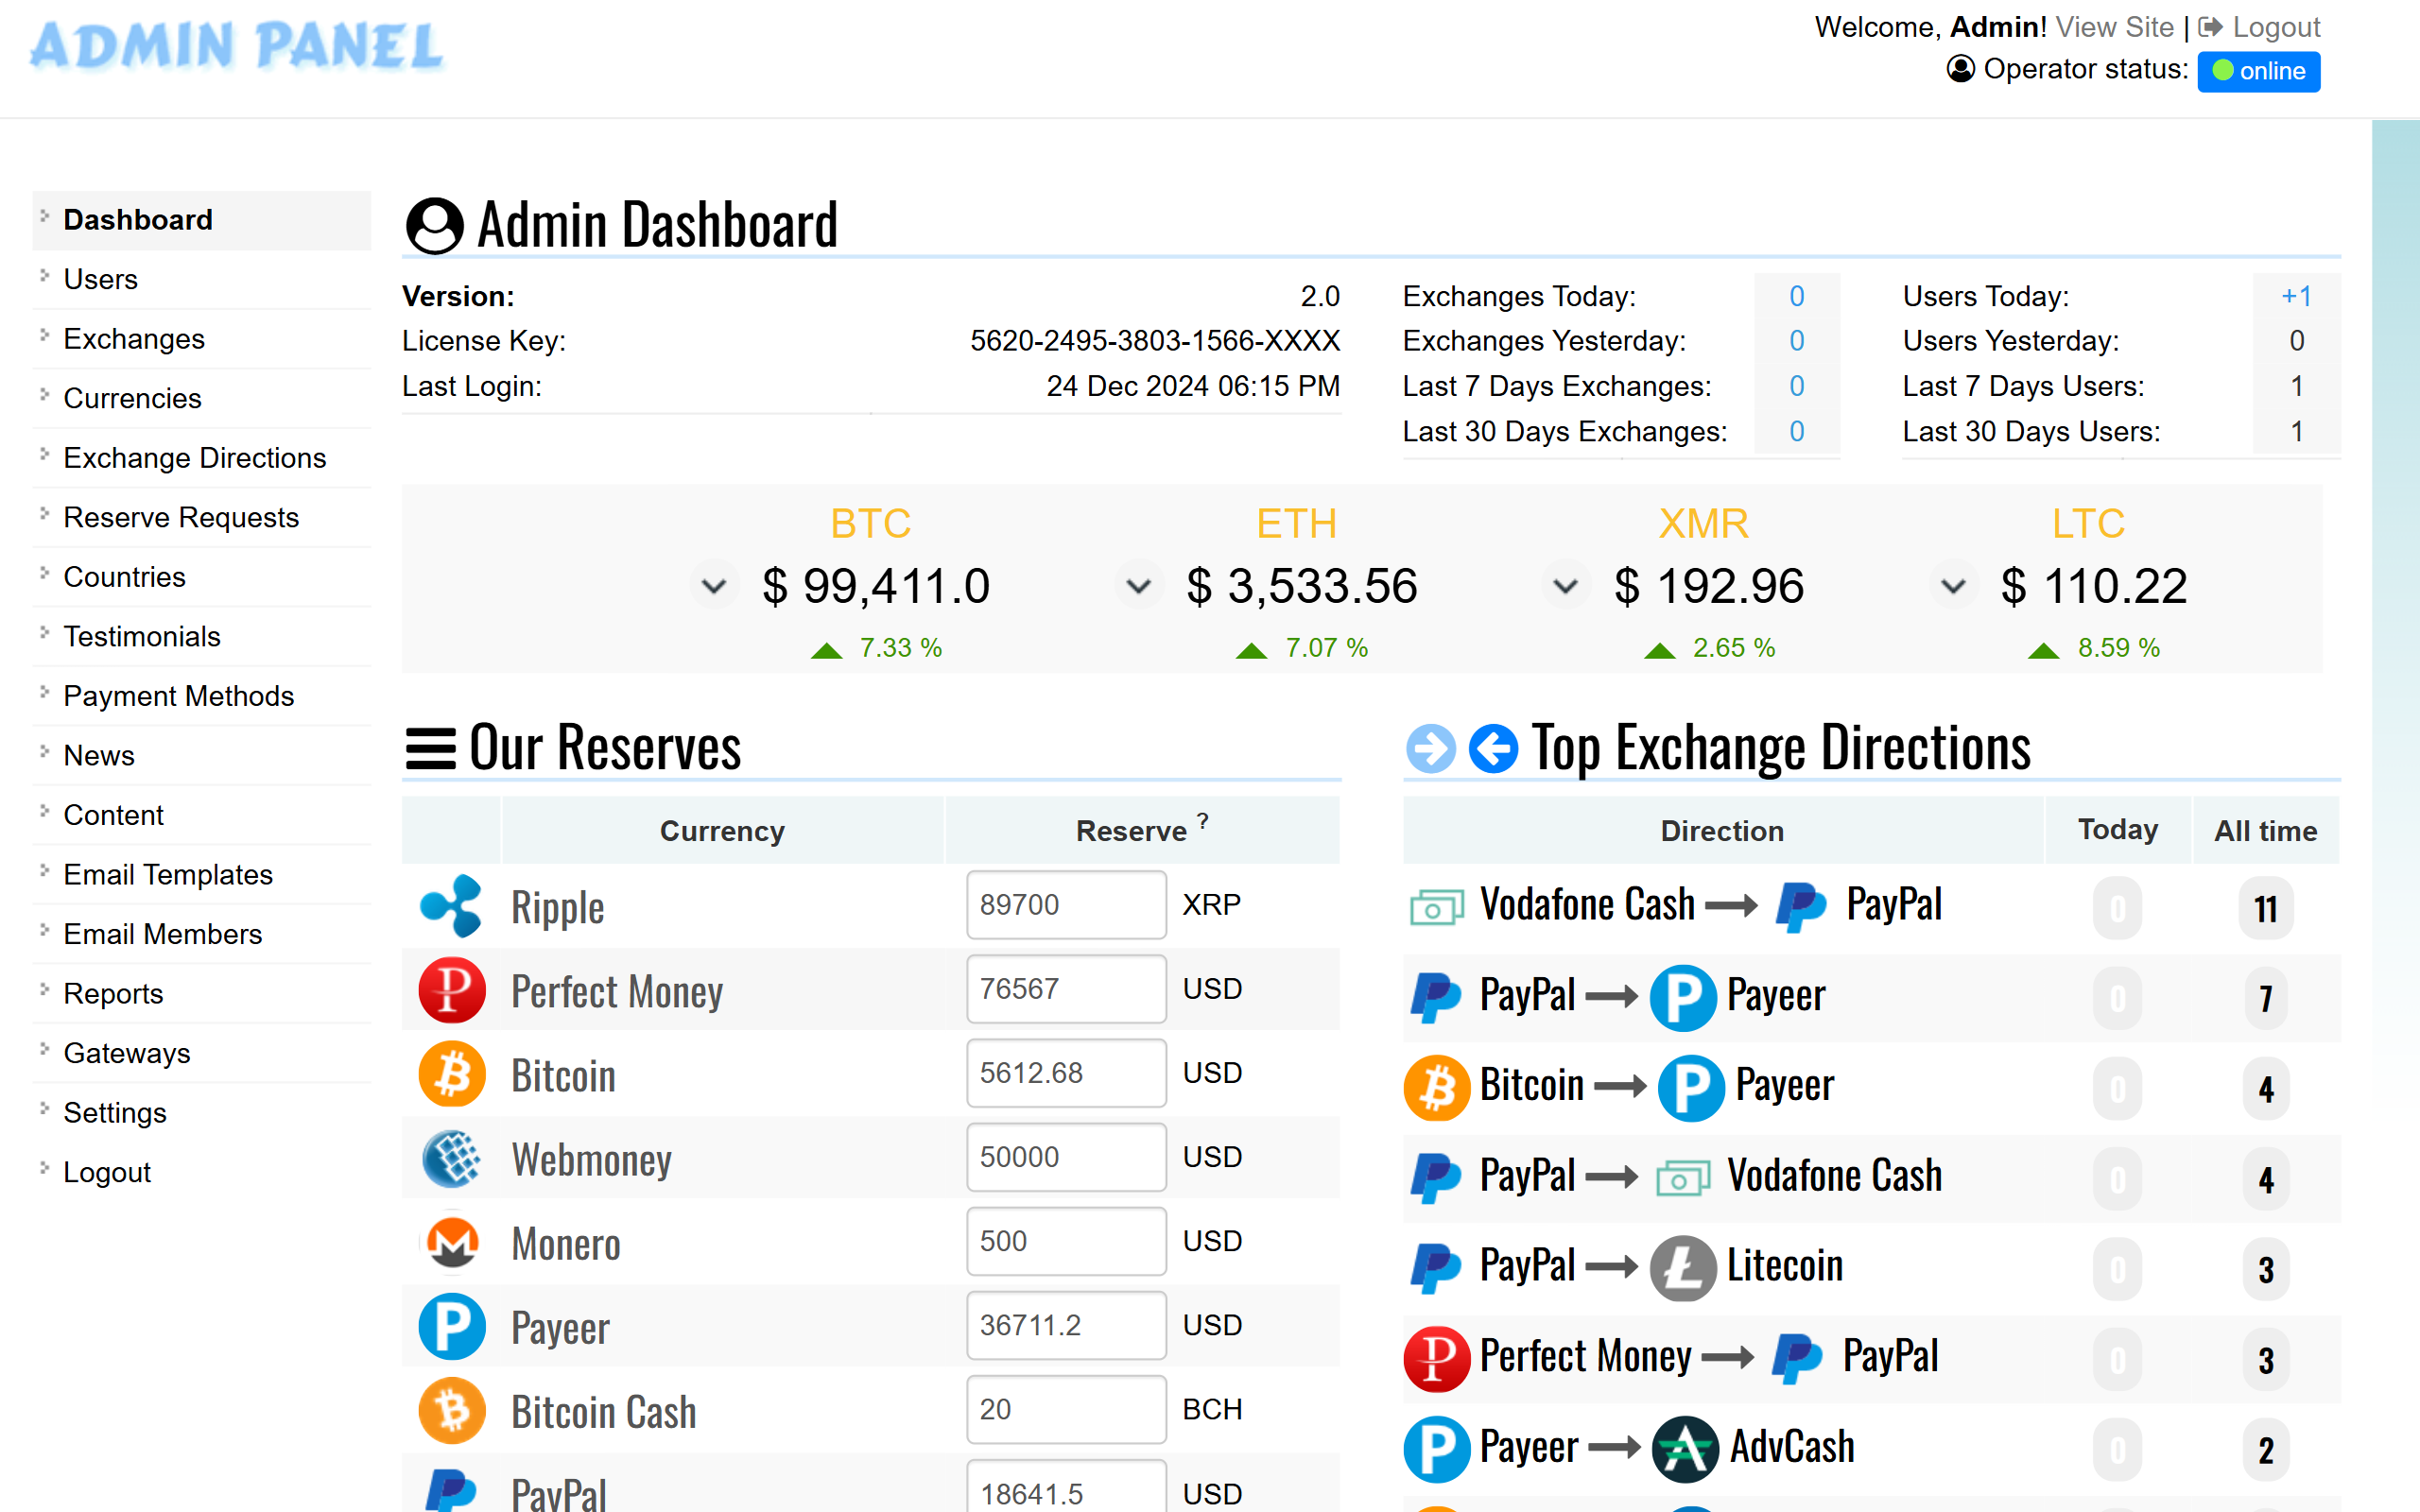Click the Admin Panel logo
Viewport: 2420px width, 1512px height.
pos(237,47)
